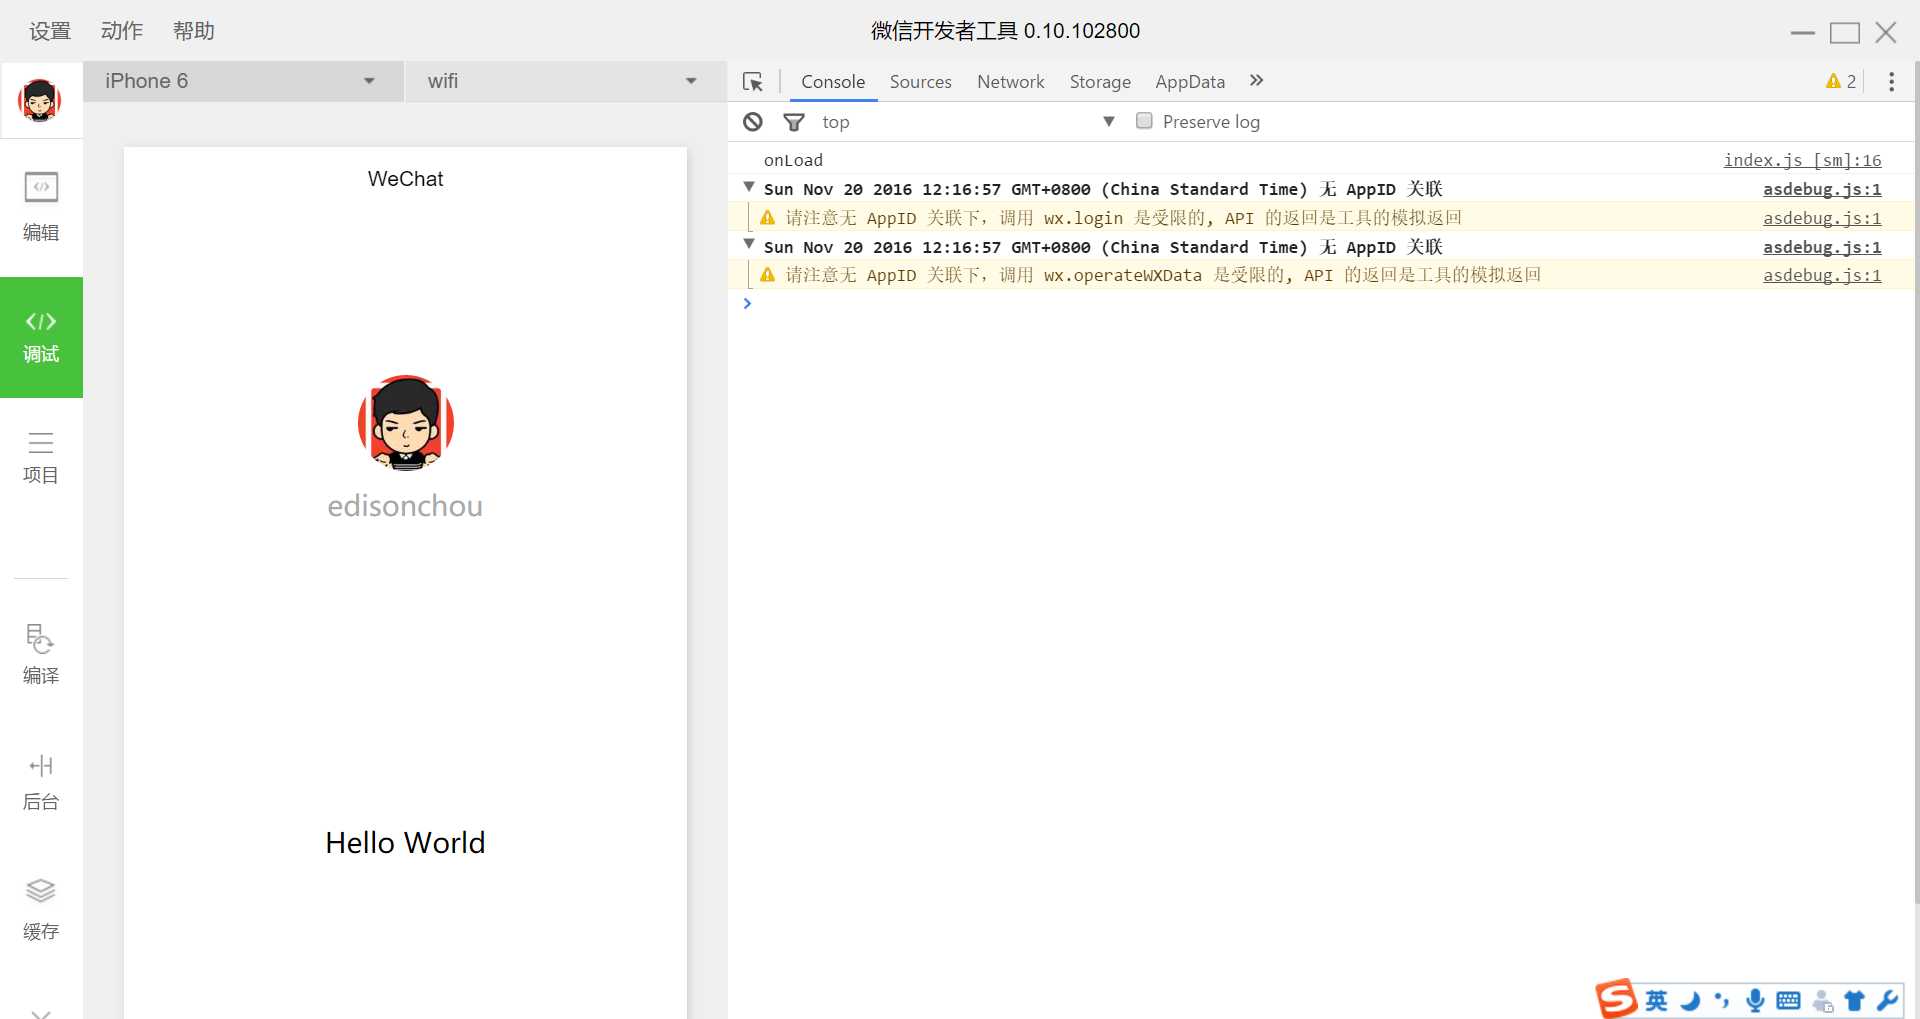1920x1019 pixels.
Task: Open asdebug.js:1 link on first group row
Action: click(x=1822, y=189)
